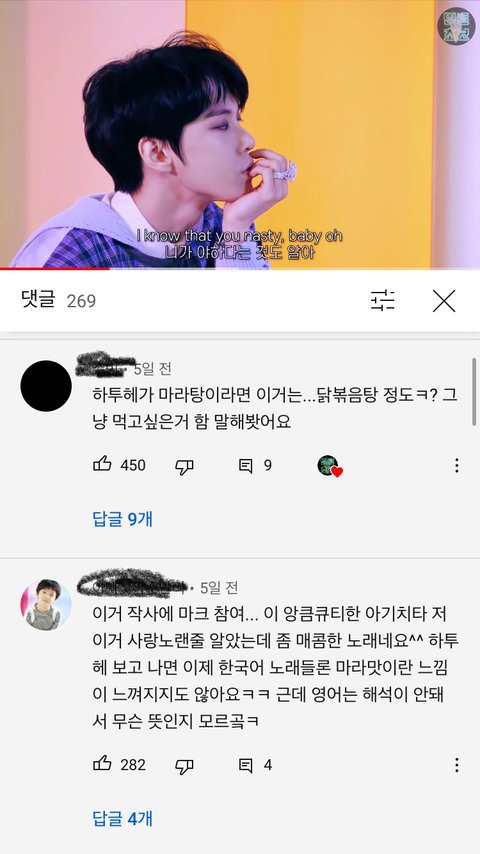This screenshot has height=854, width=480.
Task: Expand the 답글 9개 replies
Action: click(123, 519)
